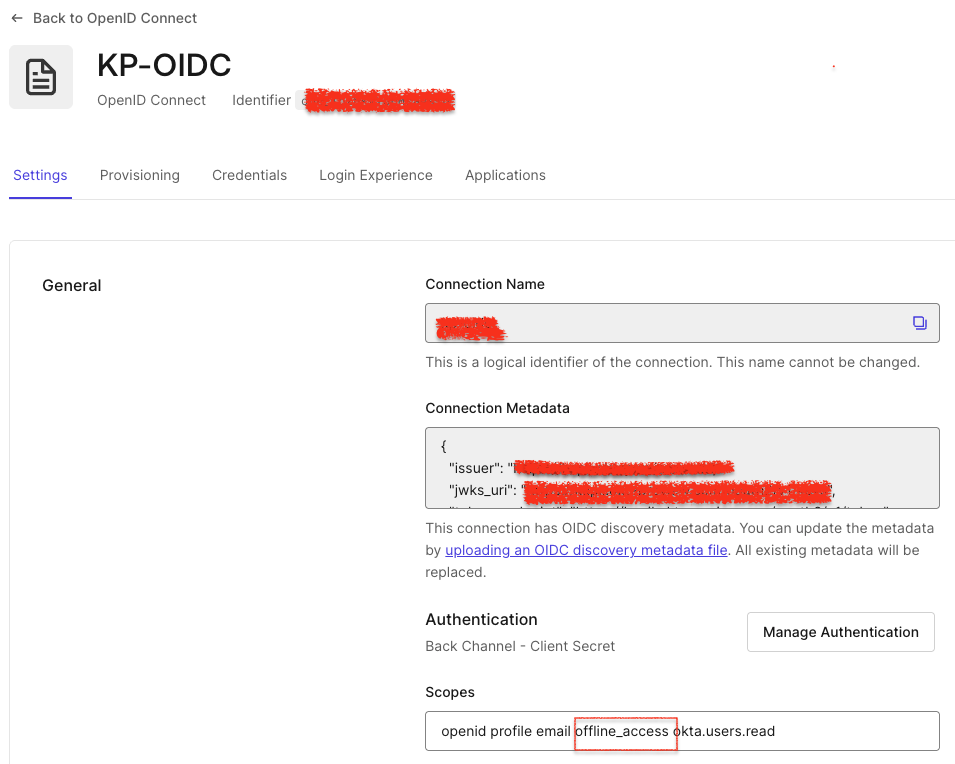
Task: Click inside the Connection Metadata text area
Action: (x=682, y=467)
